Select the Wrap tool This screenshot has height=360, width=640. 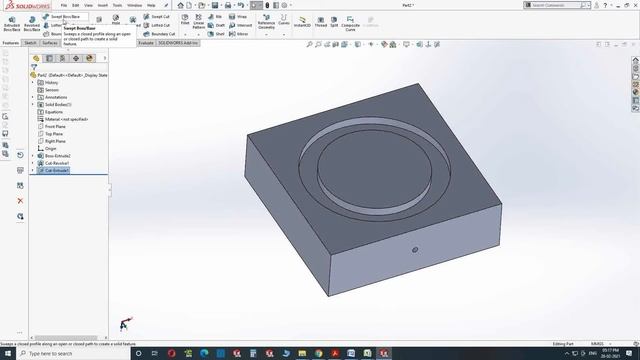tap(238, 17)
